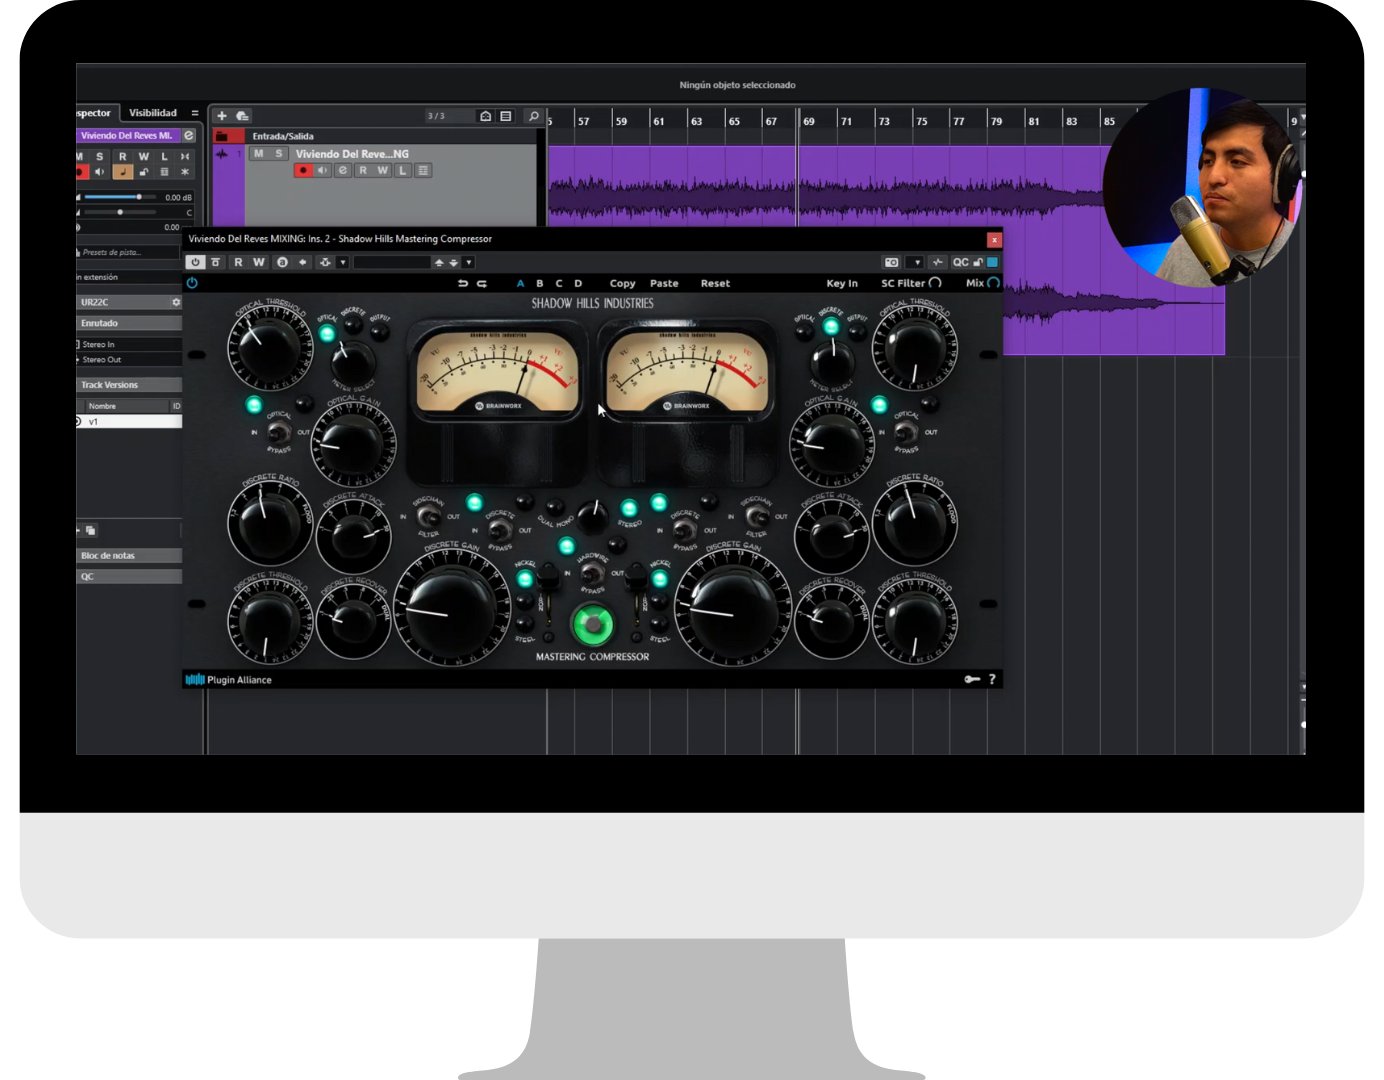Mute the Viviendo Del Reve track
Screen dimensions: 1384x1080
pyautogui.click(x=259, y=154)
